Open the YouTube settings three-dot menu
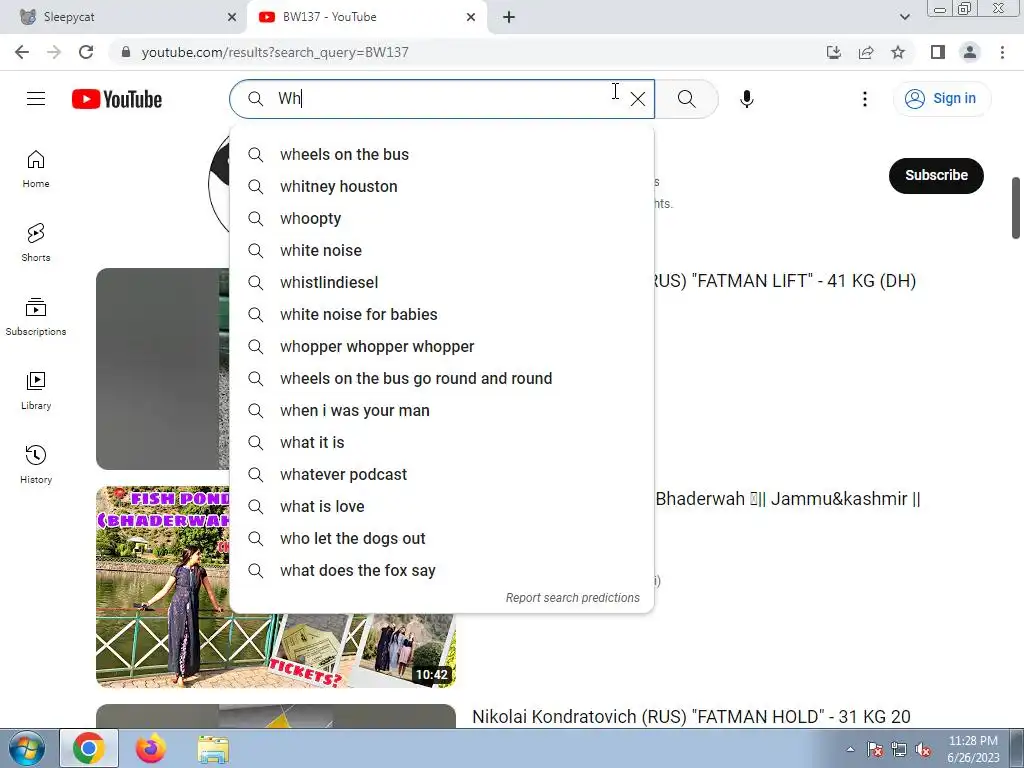Viewport: 1024px width, 768px height. (865, 99)
